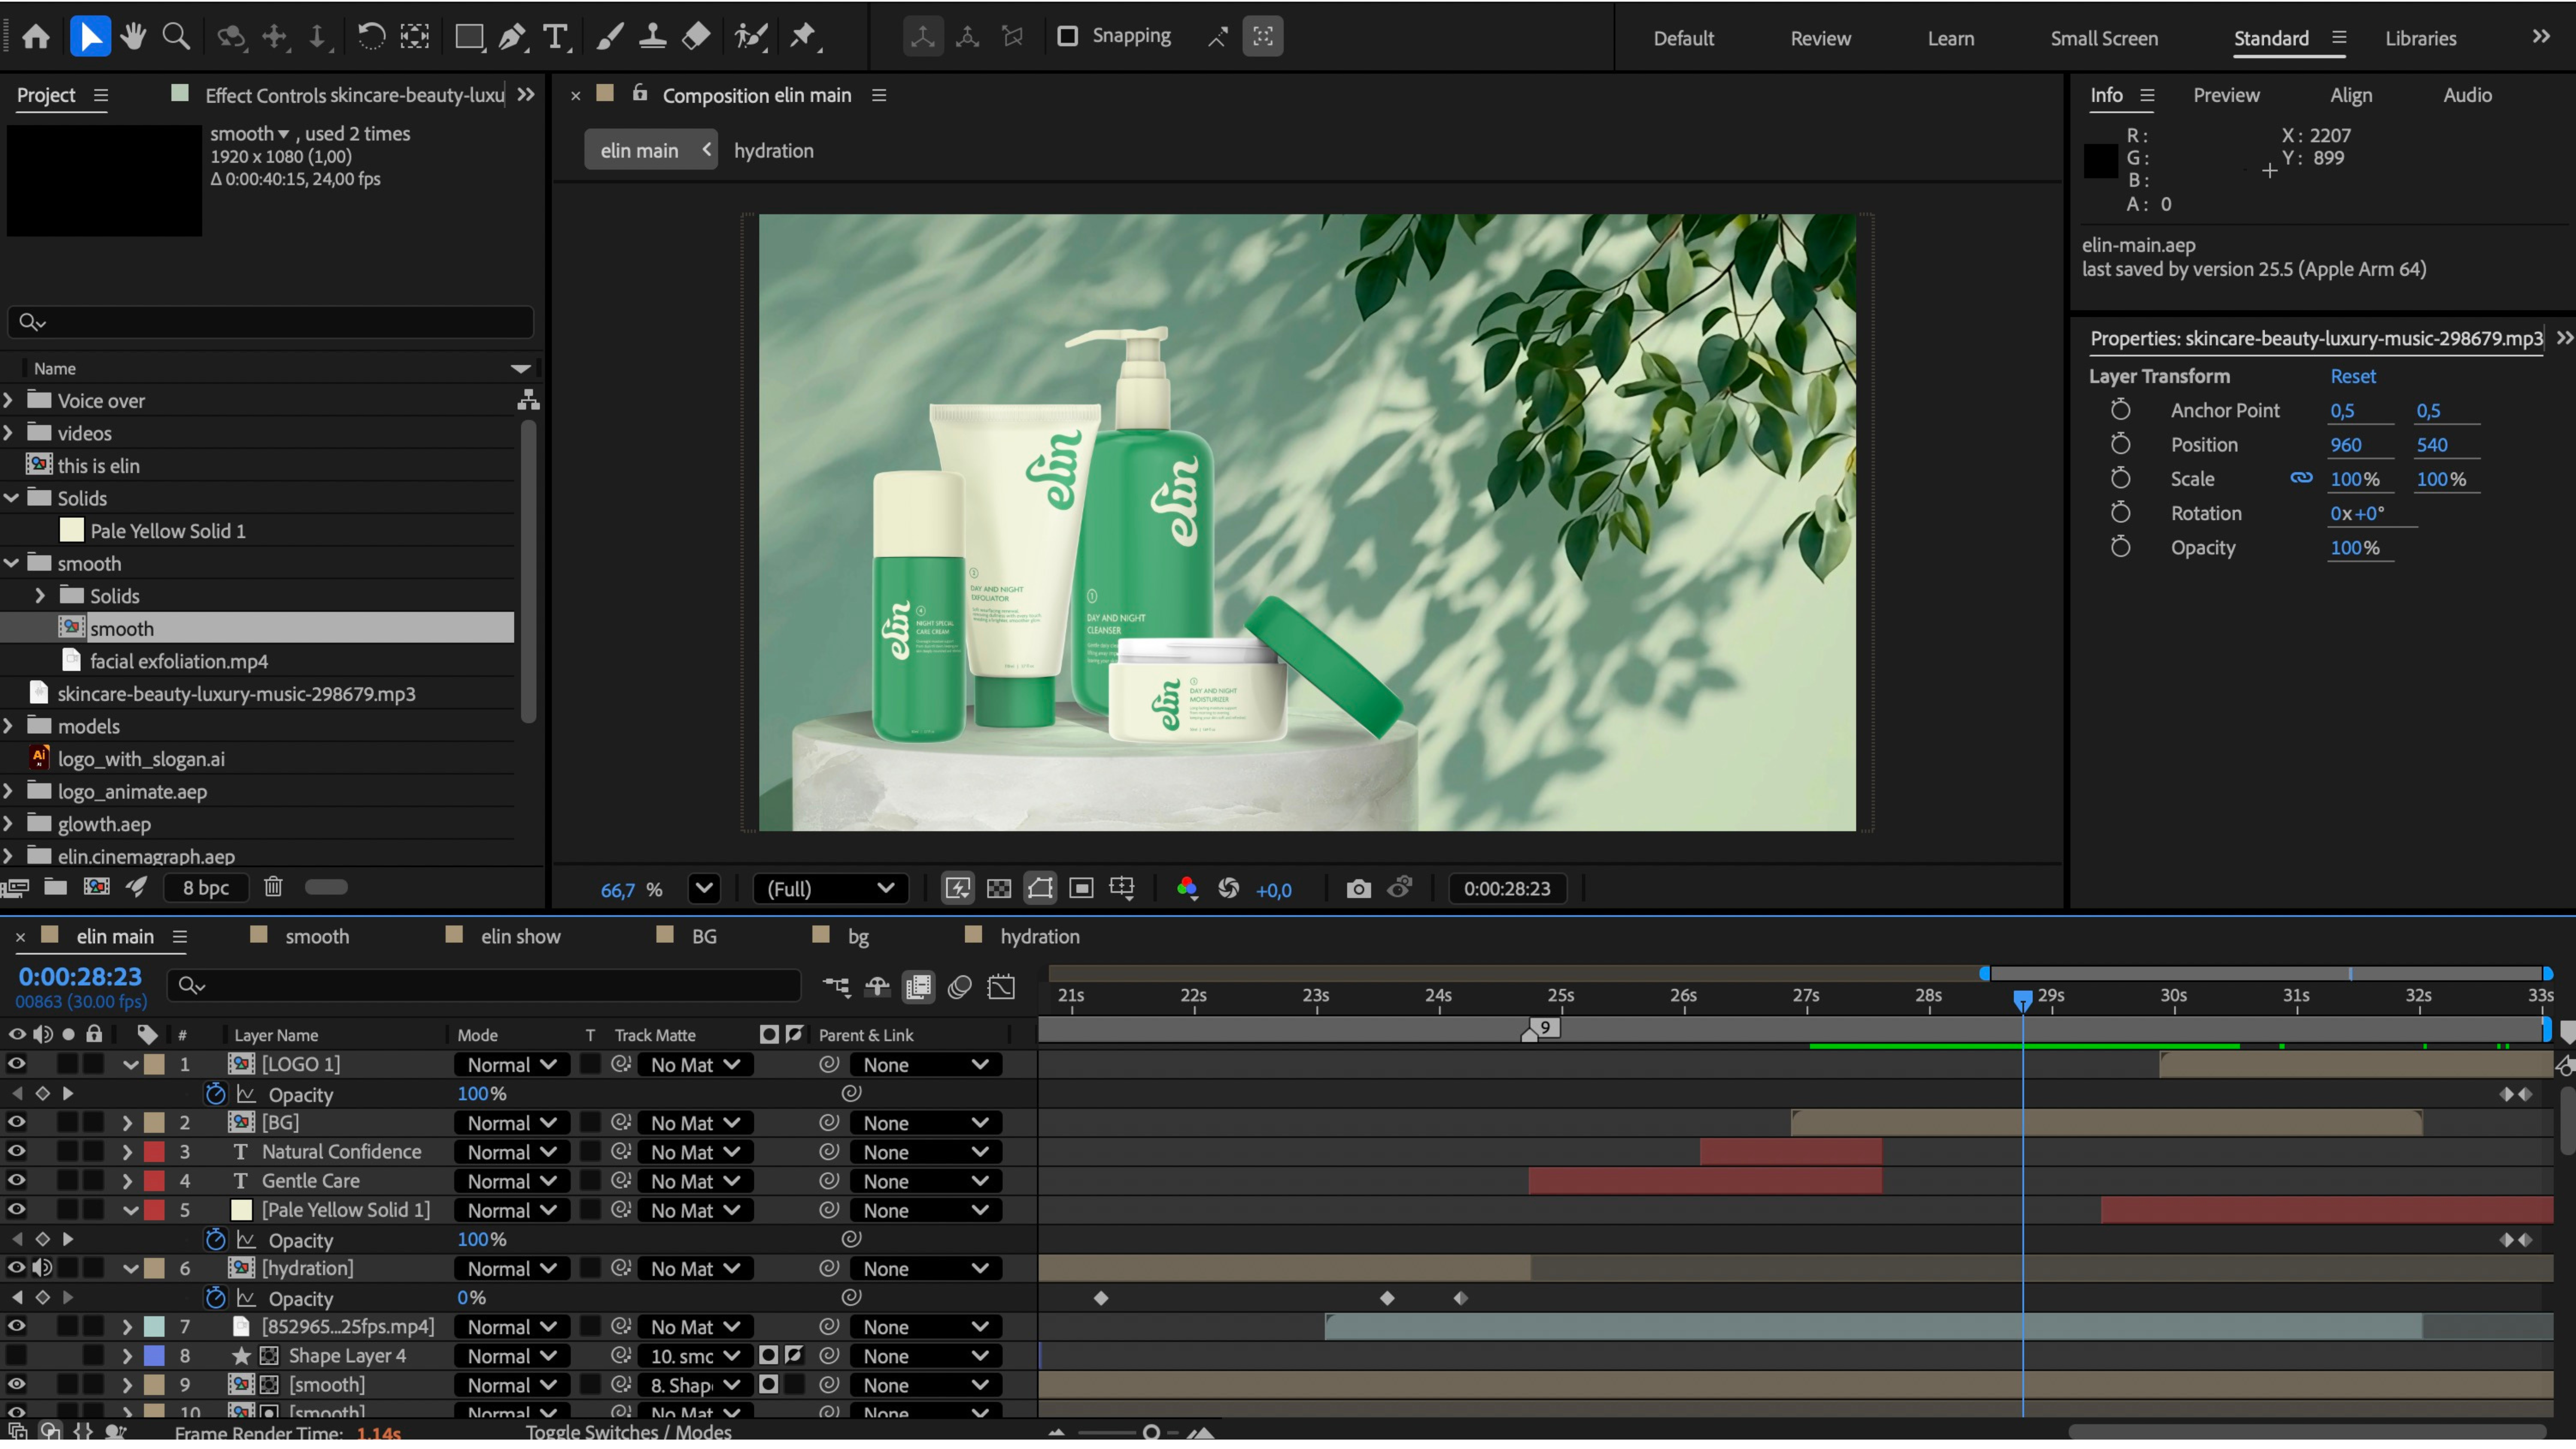Select the Puppet Pin tool
This screenshot has height=1449, width=2576.
(803, 37)
